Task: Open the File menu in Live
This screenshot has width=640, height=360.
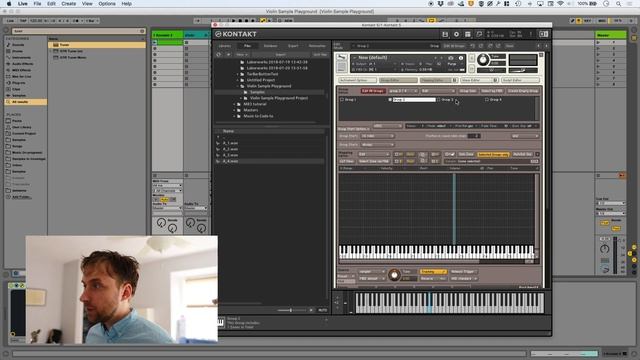Action: click(37, 4)
